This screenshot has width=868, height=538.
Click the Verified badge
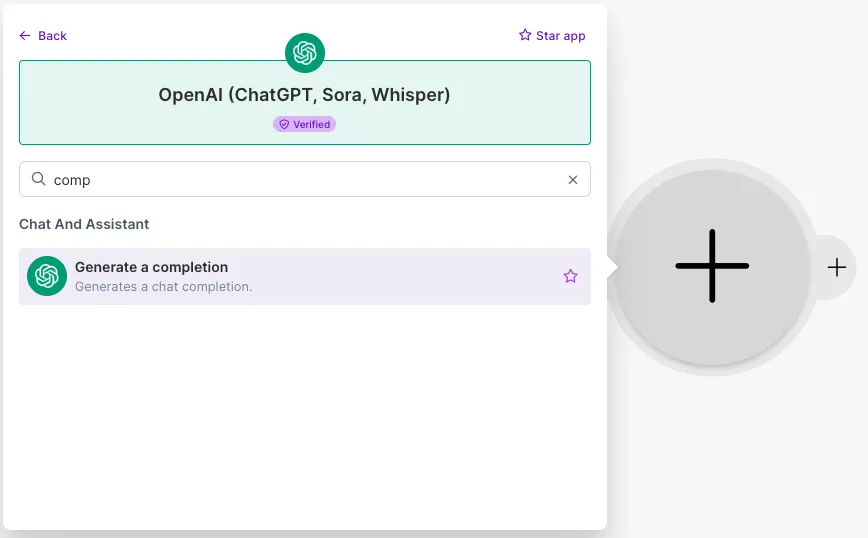click(x=304, y=125)
